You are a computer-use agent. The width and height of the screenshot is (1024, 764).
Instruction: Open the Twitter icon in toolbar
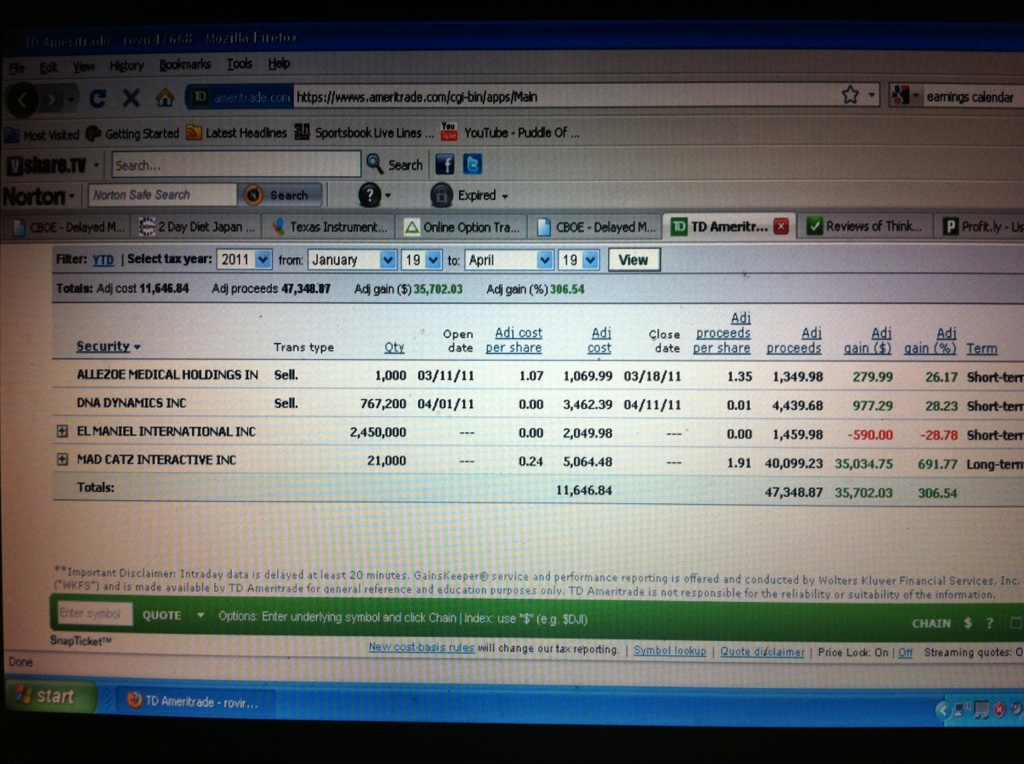click(472, 164)
